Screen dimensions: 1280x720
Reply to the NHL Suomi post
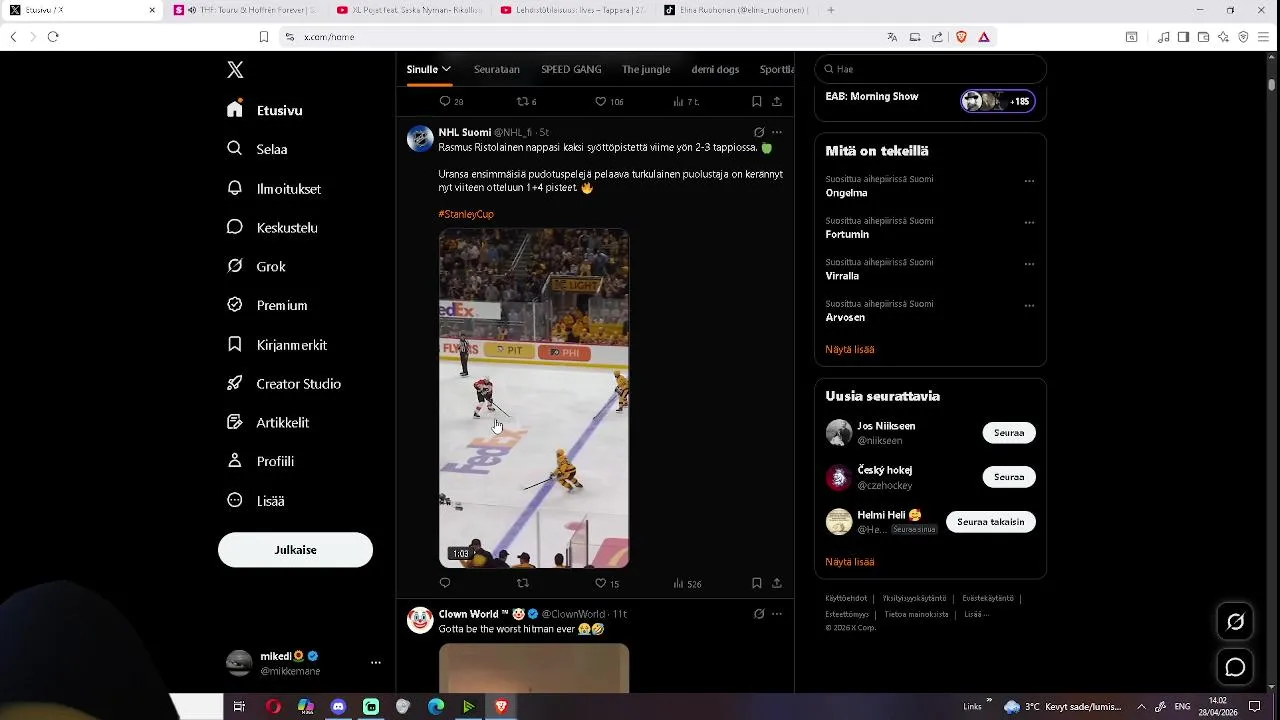point(445,583)
